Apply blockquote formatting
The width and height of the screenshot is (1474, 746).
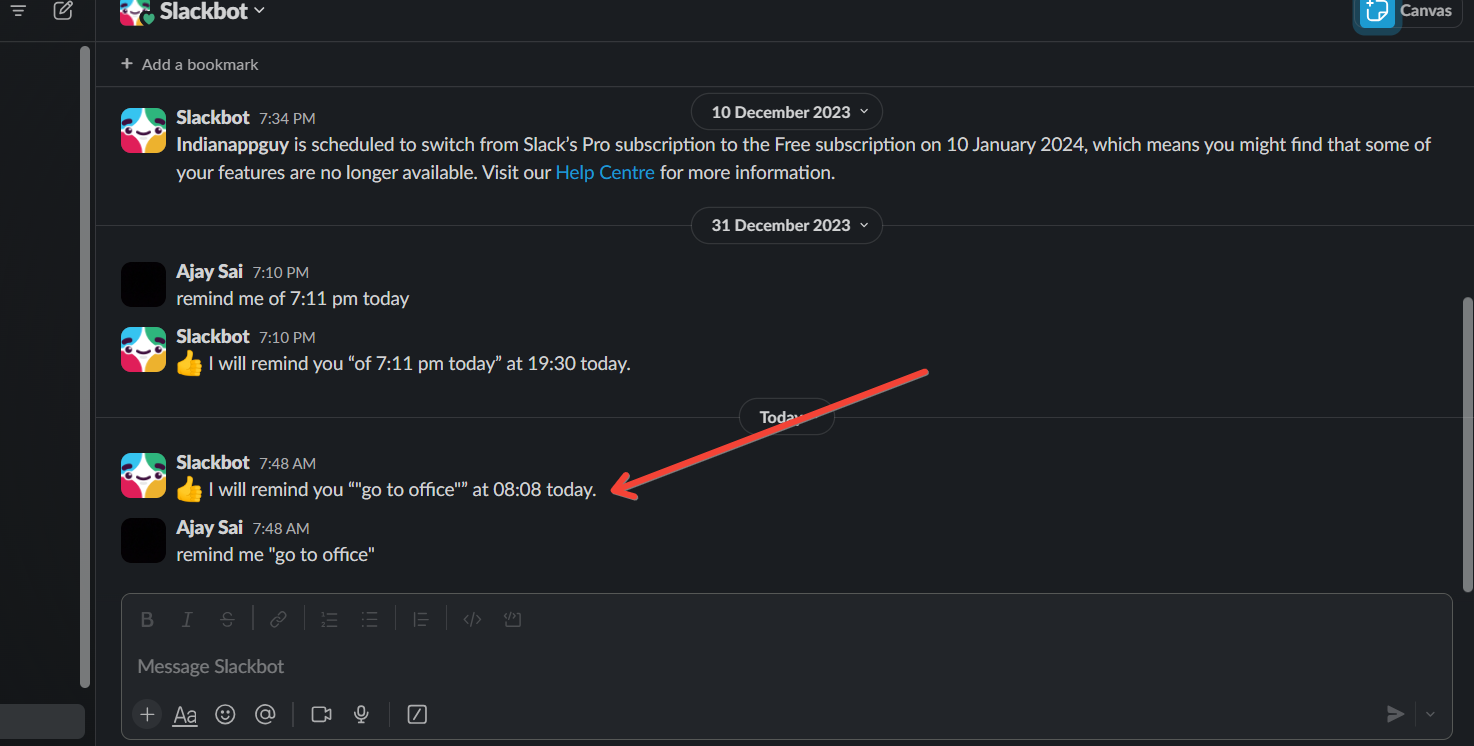(x=421, y=620)
